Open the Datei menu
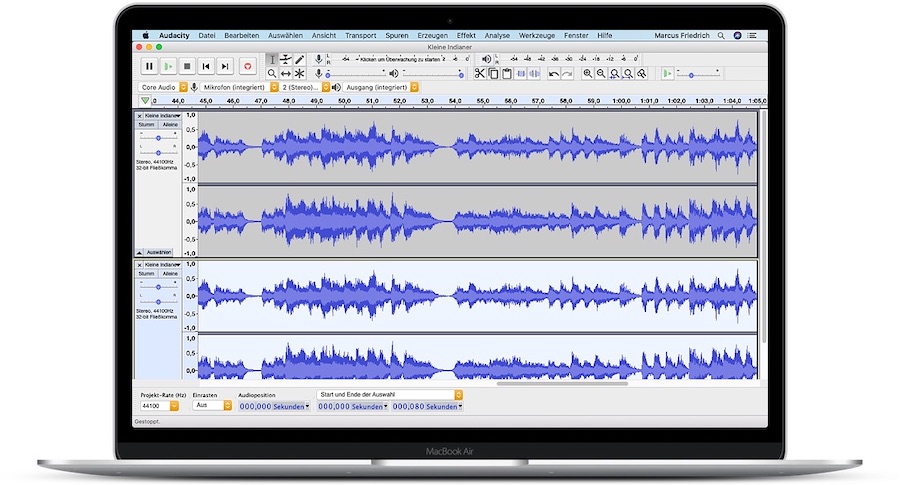 click(x=207, y=36)
